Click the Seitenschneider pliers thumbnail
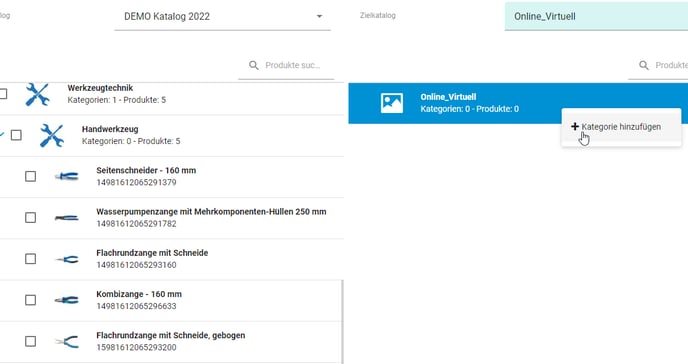Screen dimensions: 688x364 pos(67,176)
